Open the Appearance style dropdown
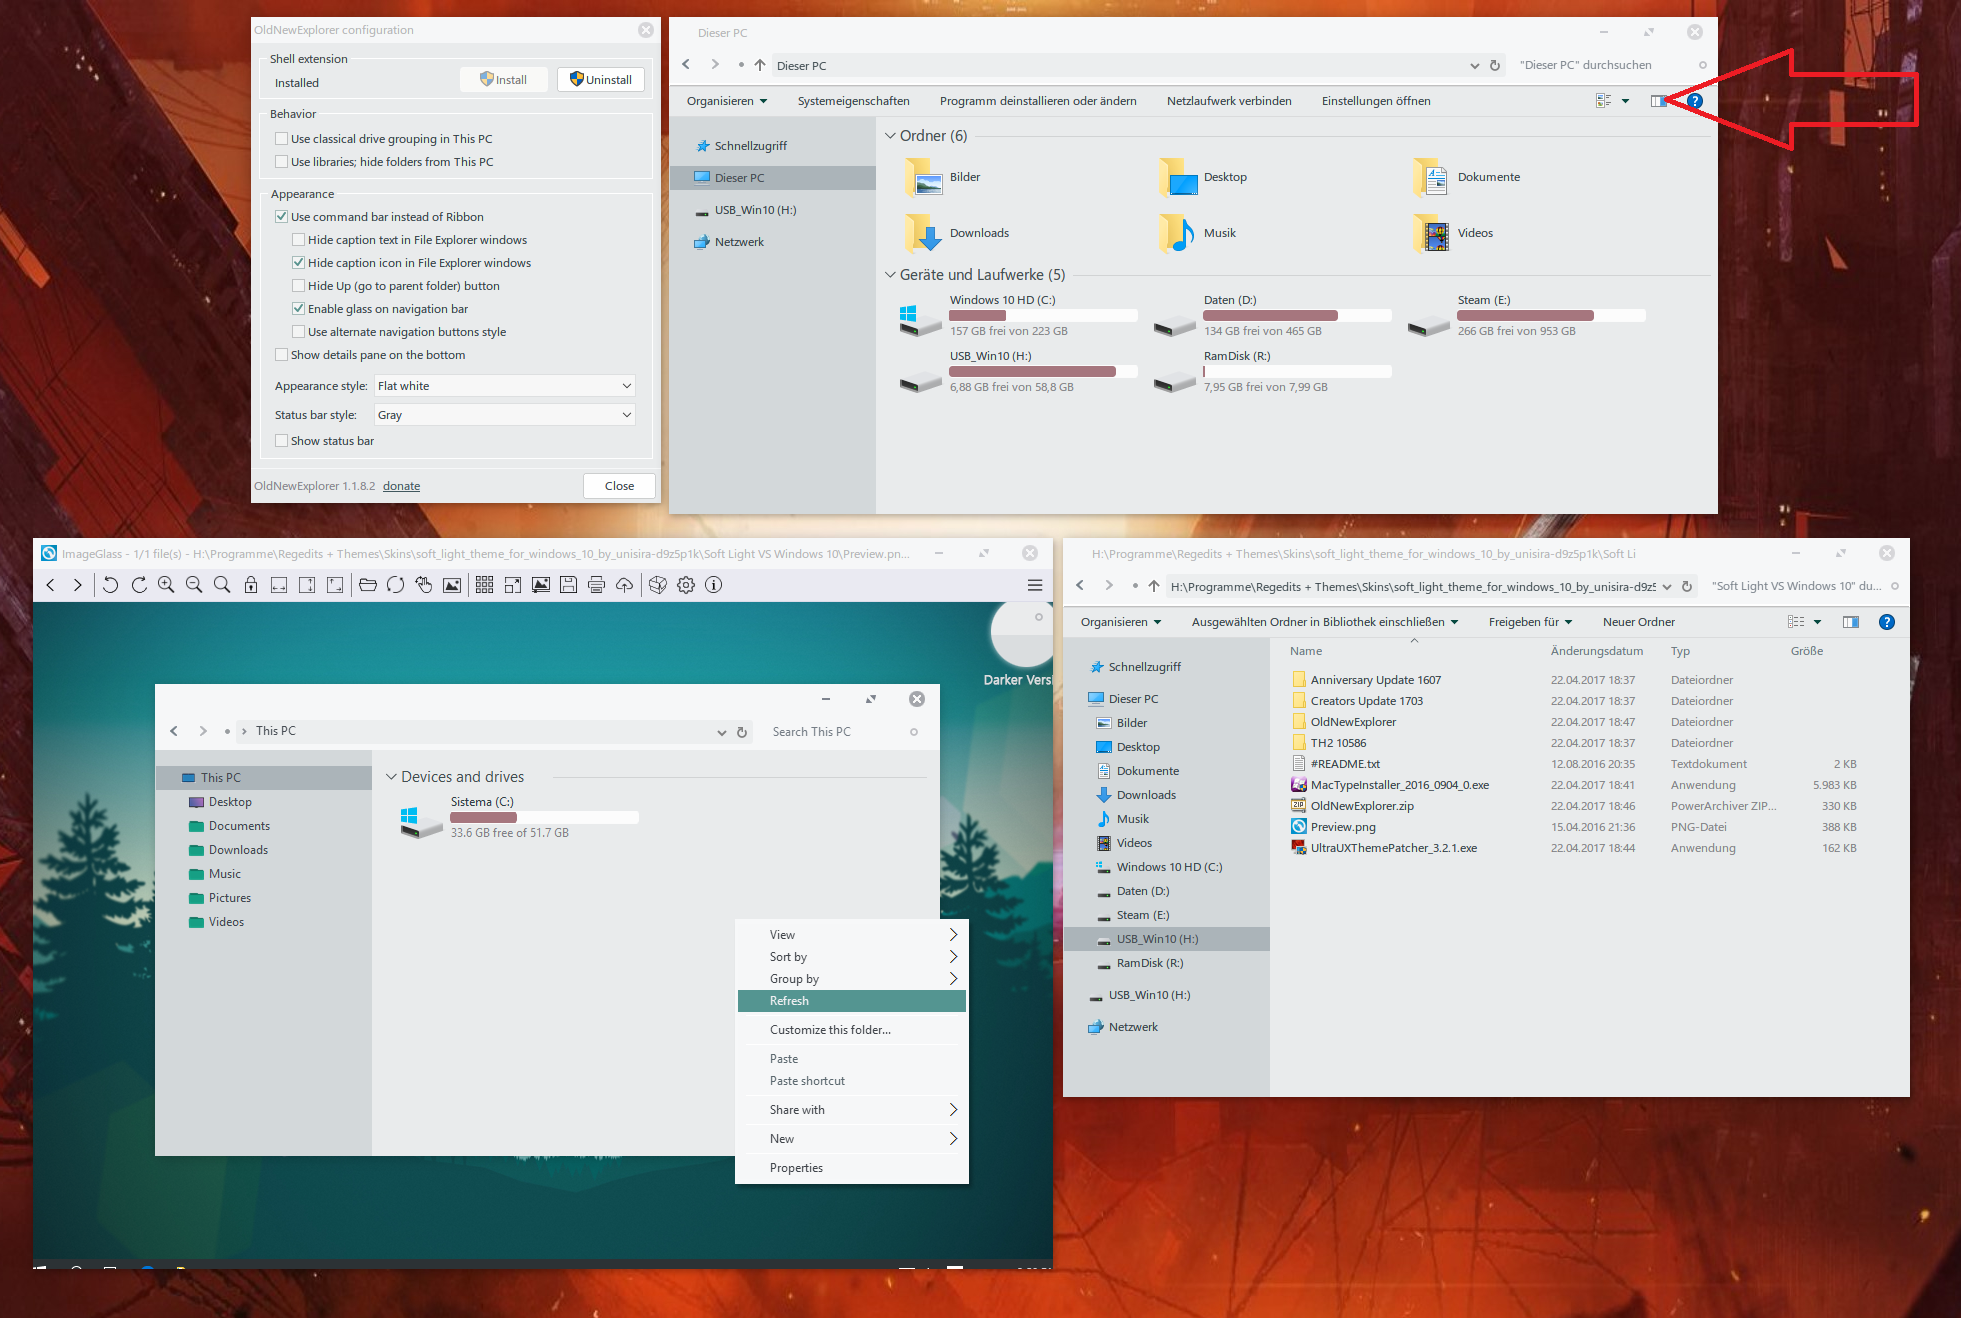Screen dimensions: 1961x1318 (505, 386)
